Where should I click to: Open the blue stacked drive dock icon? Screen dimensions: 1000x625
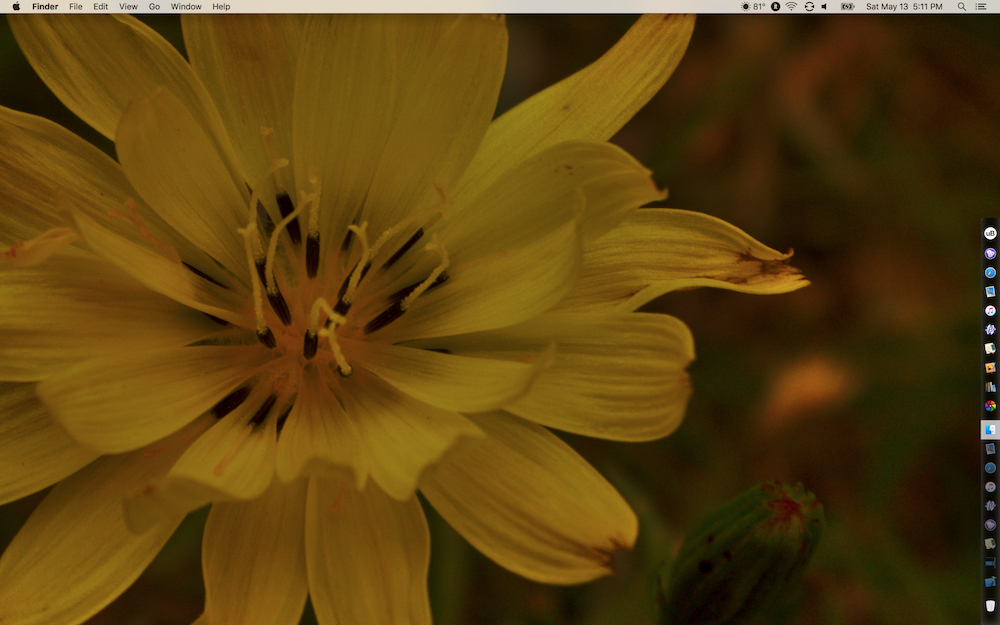coord(990,562)
